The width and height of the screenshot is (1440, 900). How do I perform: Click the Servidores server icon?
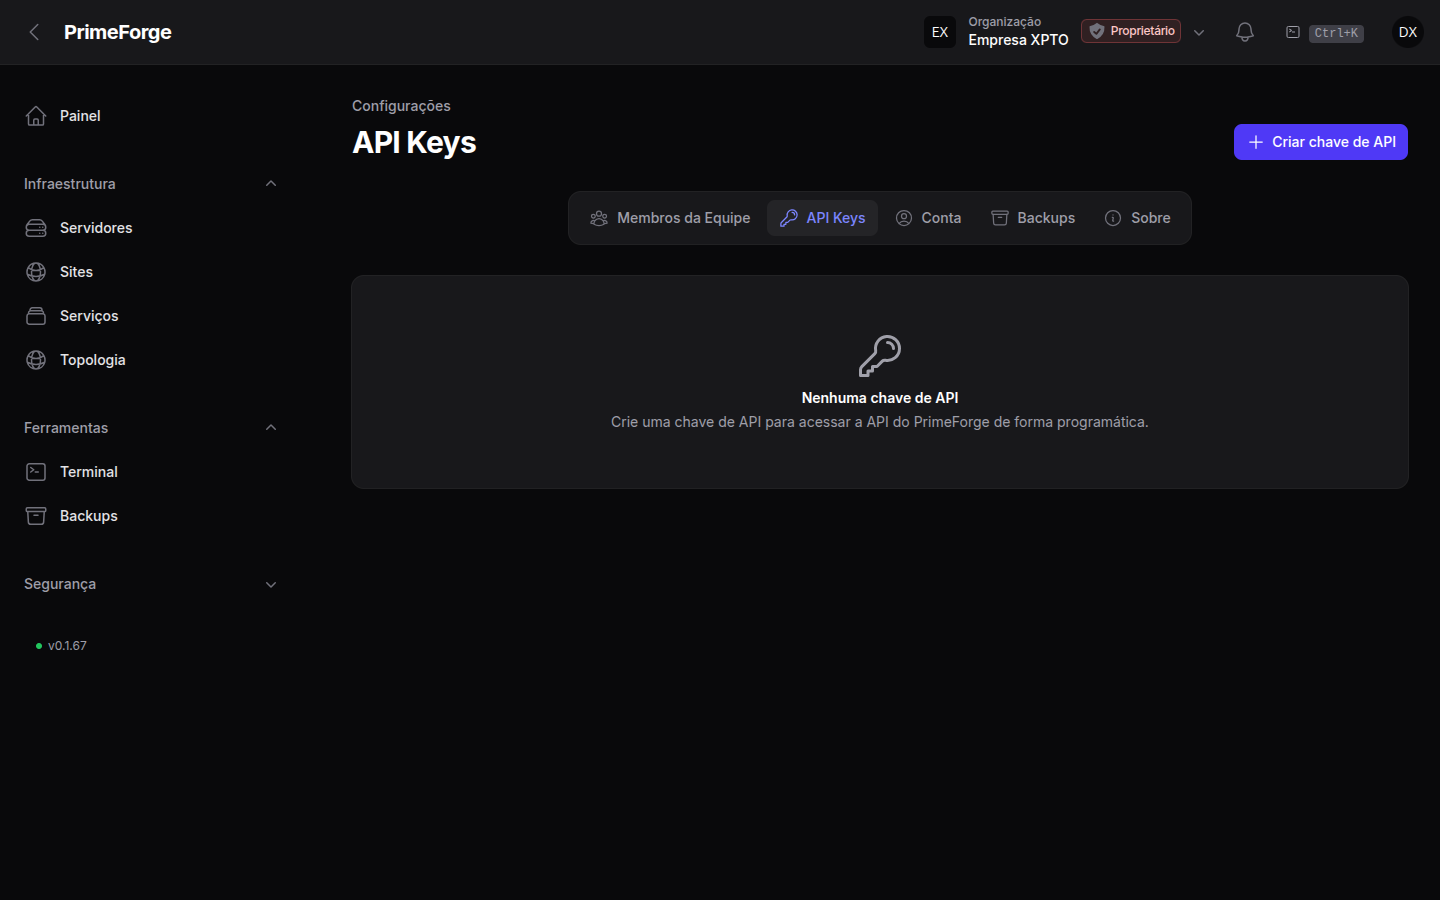point(36,228)
